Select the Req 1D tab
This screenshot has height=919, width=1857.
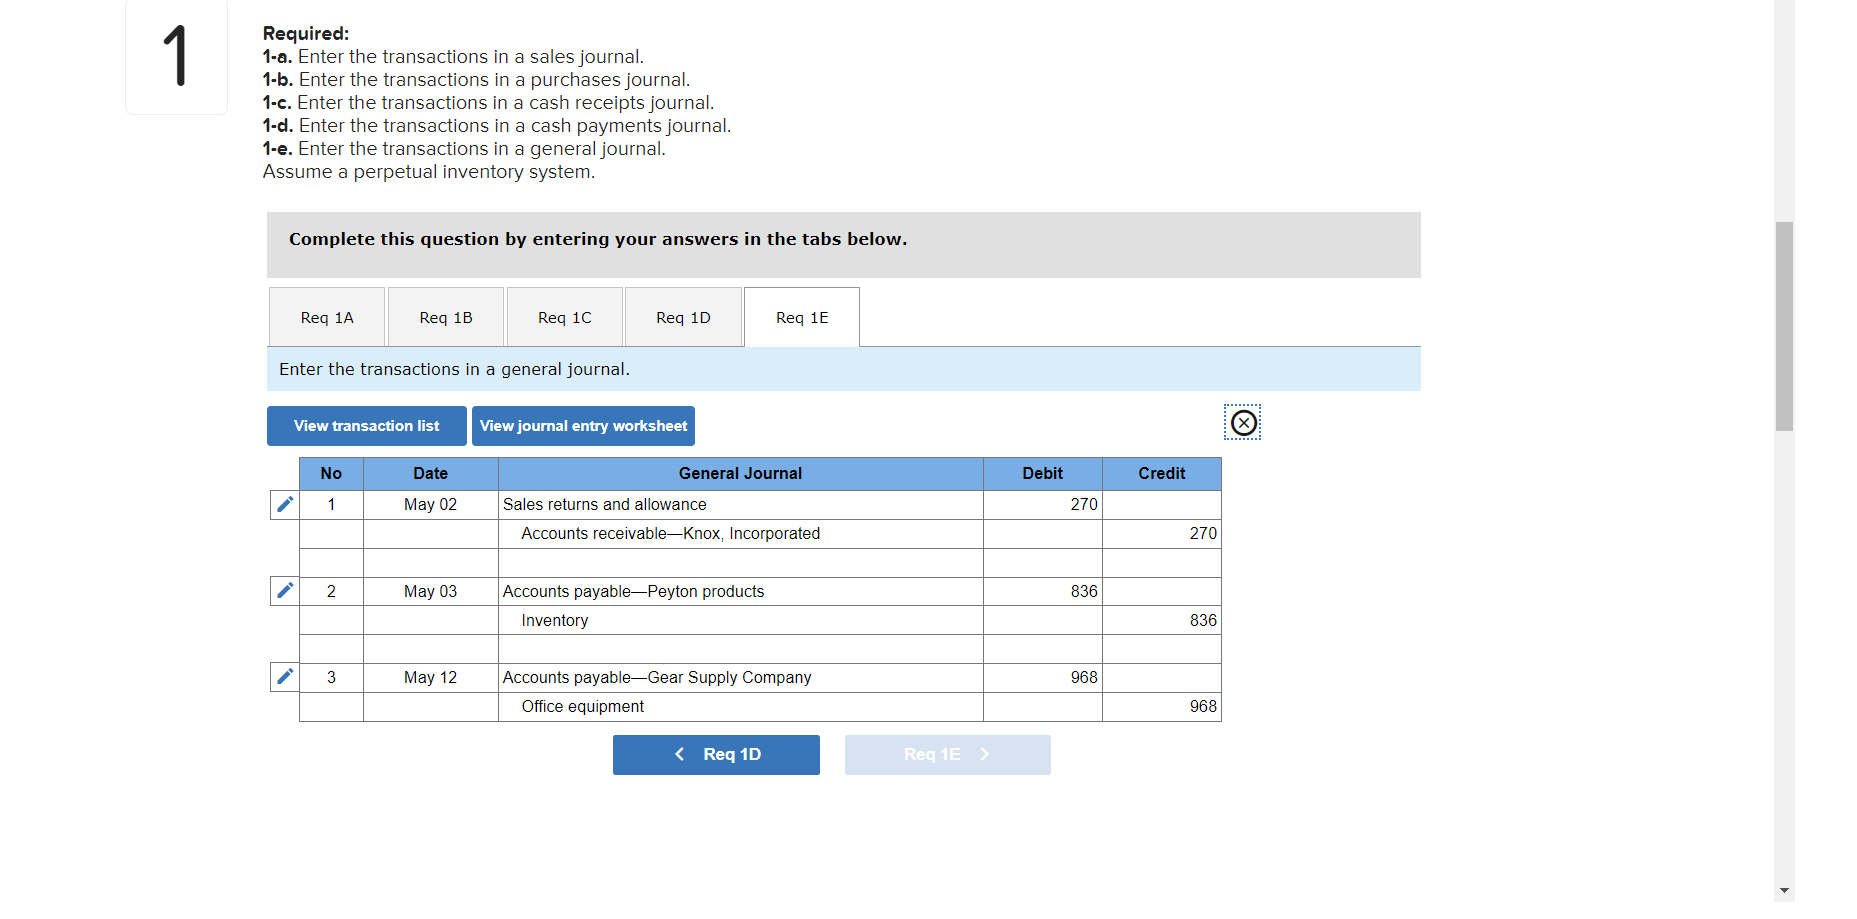click(x=683, y=317)
